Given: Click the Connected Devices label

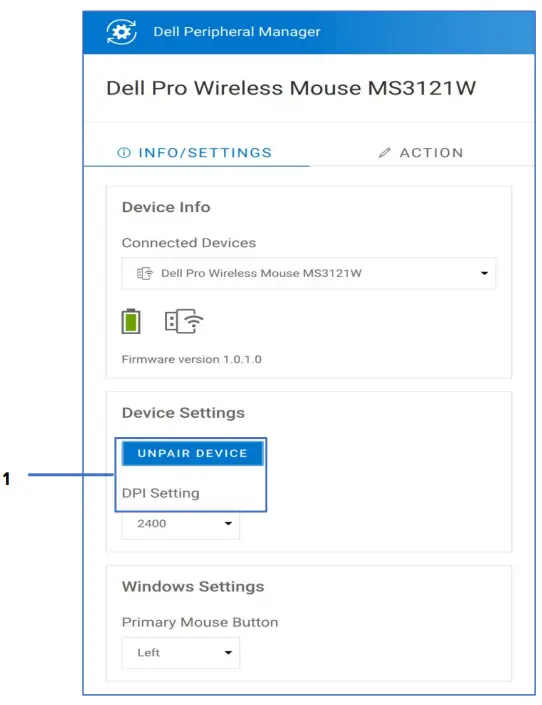Looking at the screenshot, I should [188, 243].
